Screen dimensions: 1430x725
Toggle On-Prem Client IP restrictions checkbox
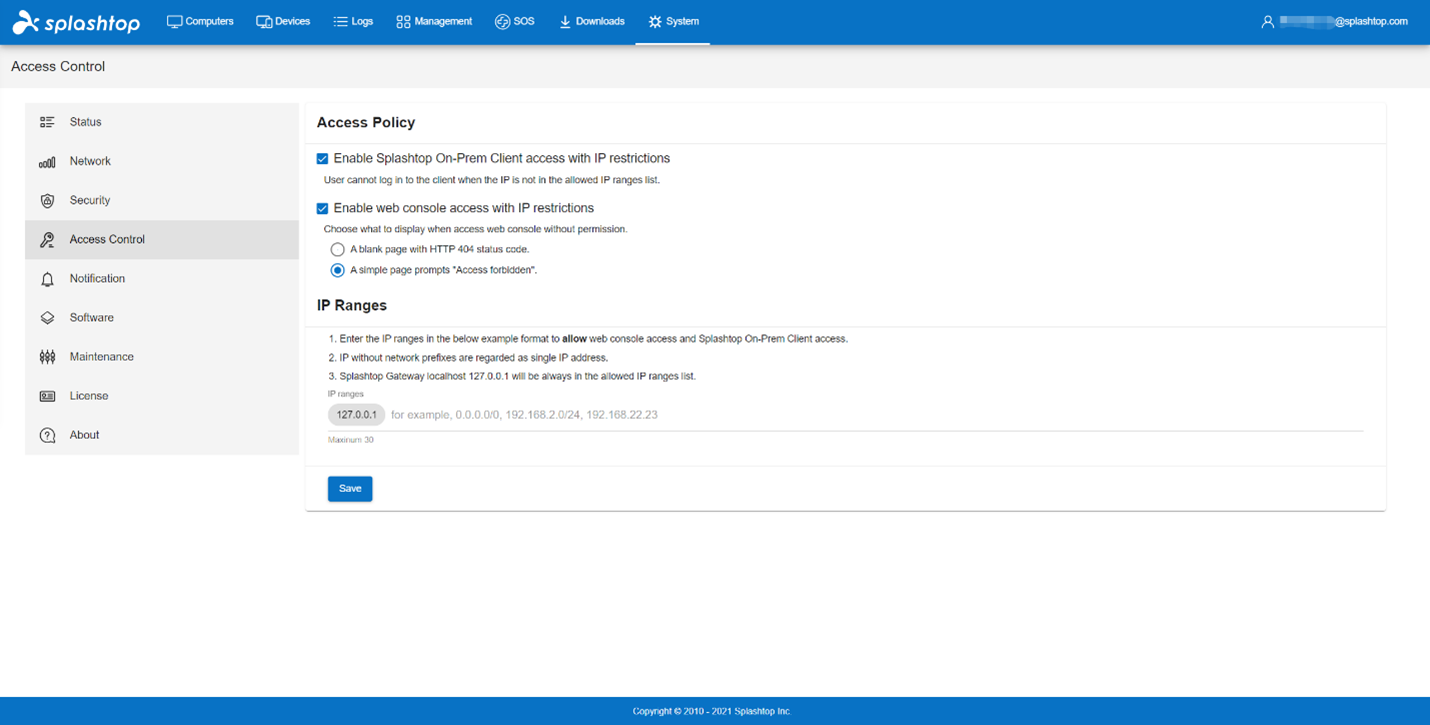(x=322, y=158)
